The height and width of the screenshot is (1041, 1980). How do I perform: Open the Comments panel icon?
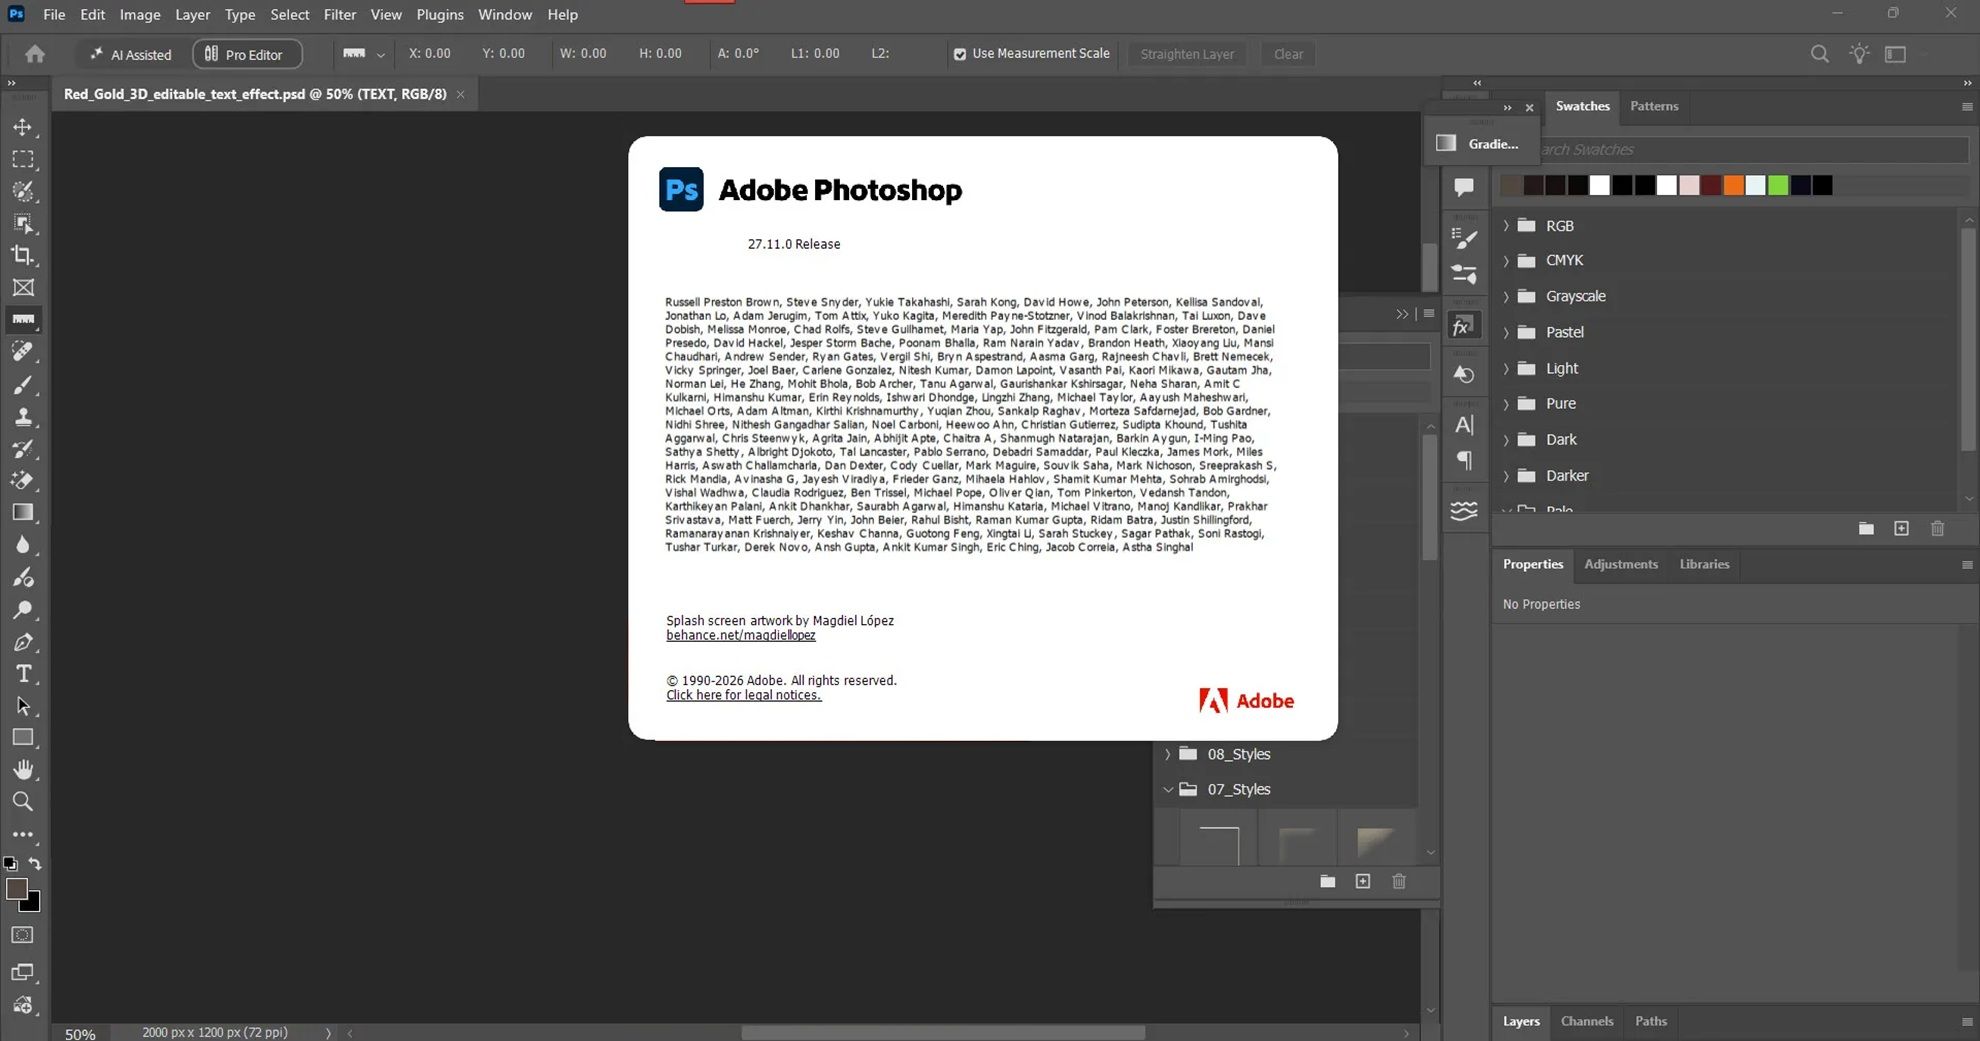pos(1464,187)
